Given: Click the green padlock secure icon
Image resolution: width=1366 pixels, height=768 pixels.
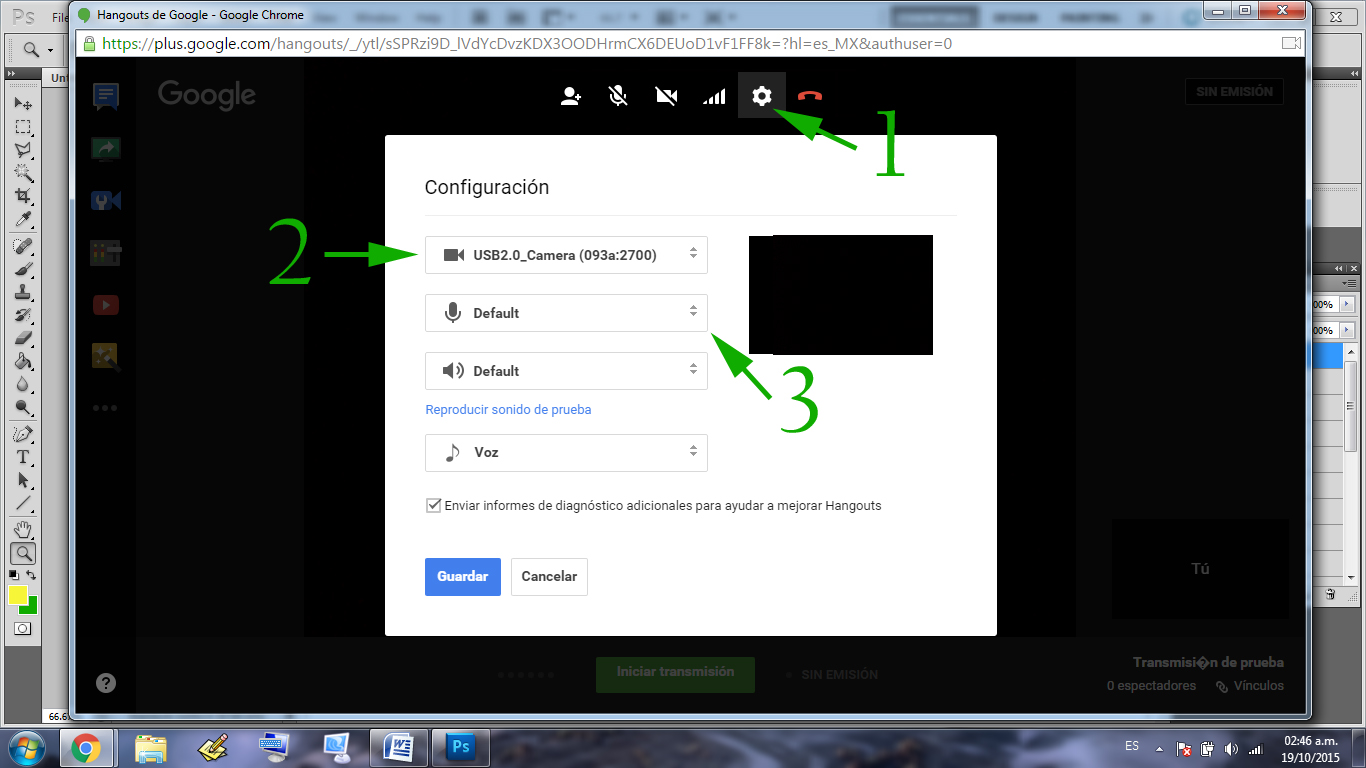Looking at the screenshot, I should click(x=89, y=44).
